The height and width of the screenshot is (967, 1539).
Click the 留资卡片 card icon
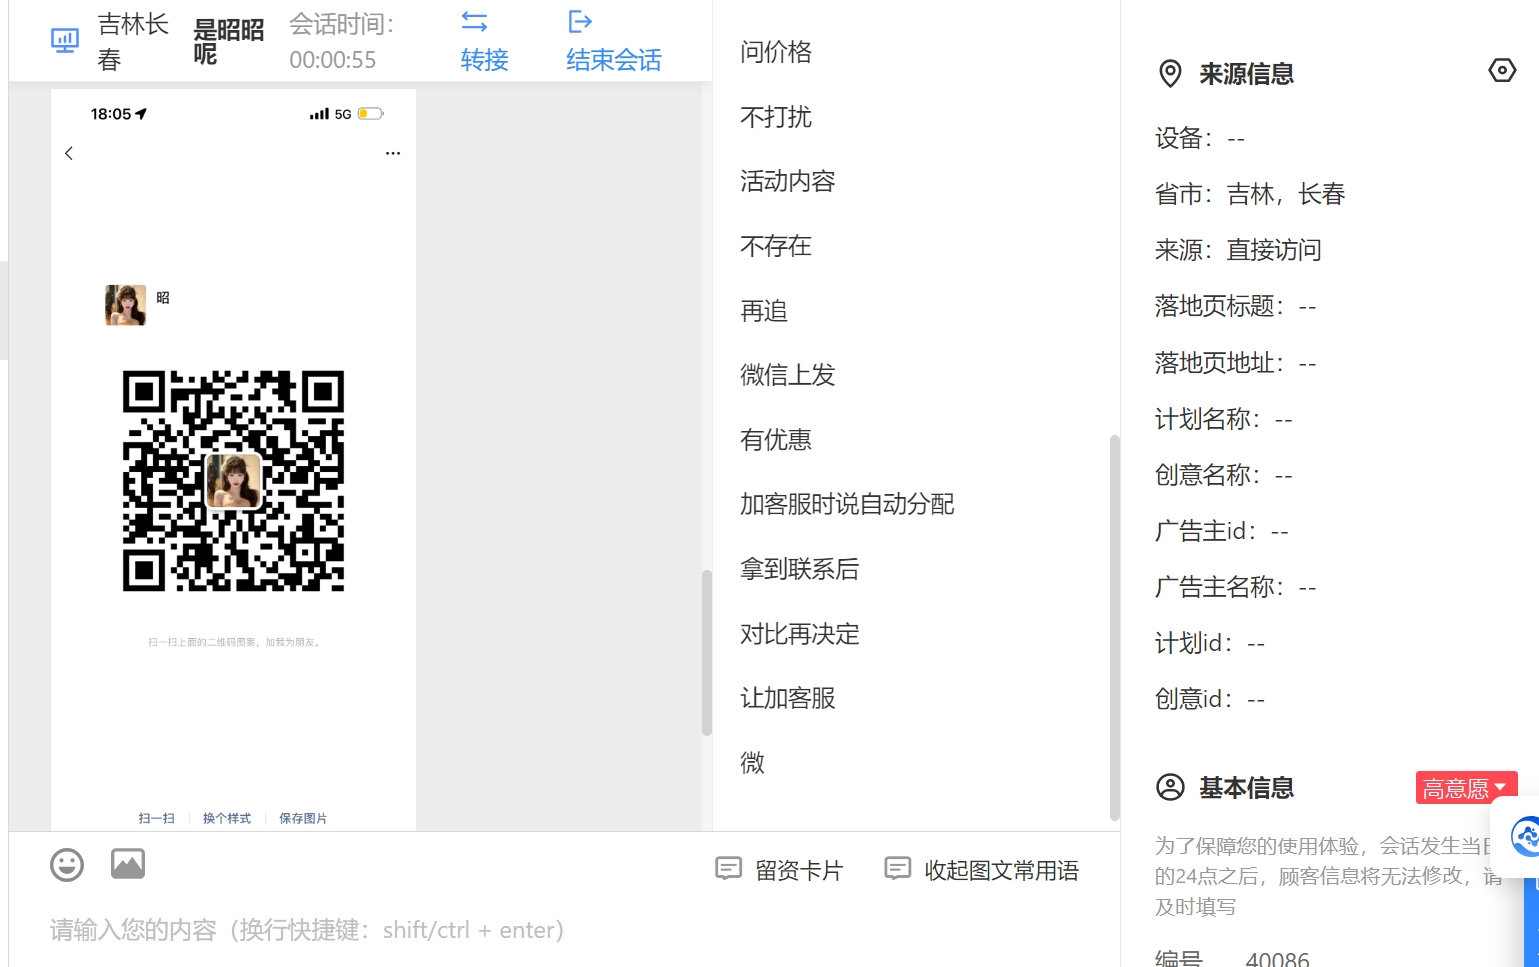pos(729,869)
